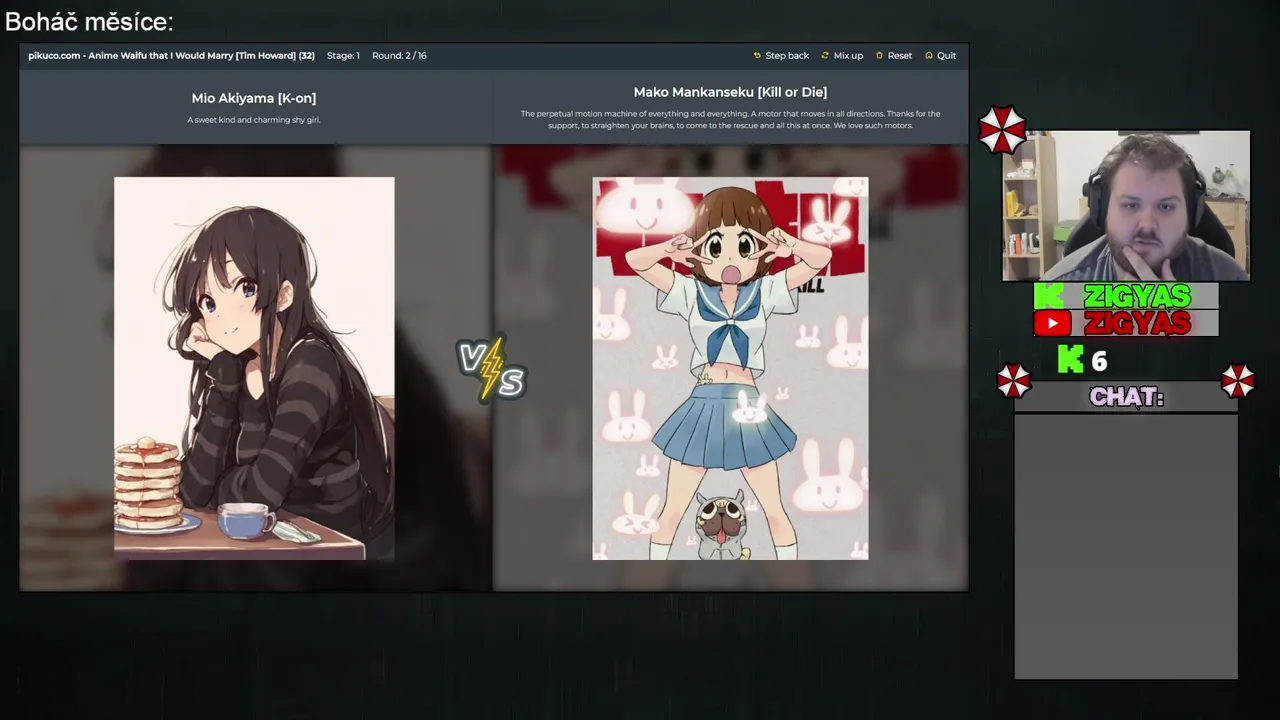Click the Reset button
Viewport: 1280px width, 720px height.
893,55
